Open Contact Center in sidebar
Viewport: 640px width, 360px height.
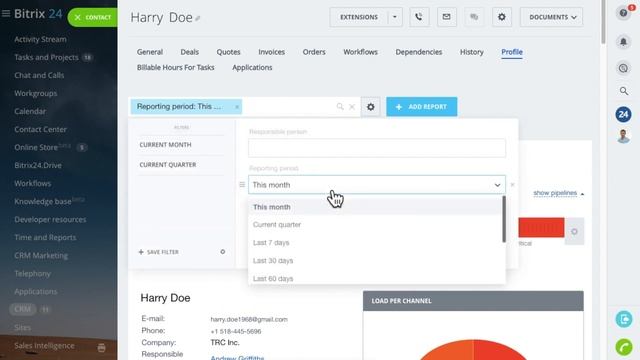(x=40, y=129)
